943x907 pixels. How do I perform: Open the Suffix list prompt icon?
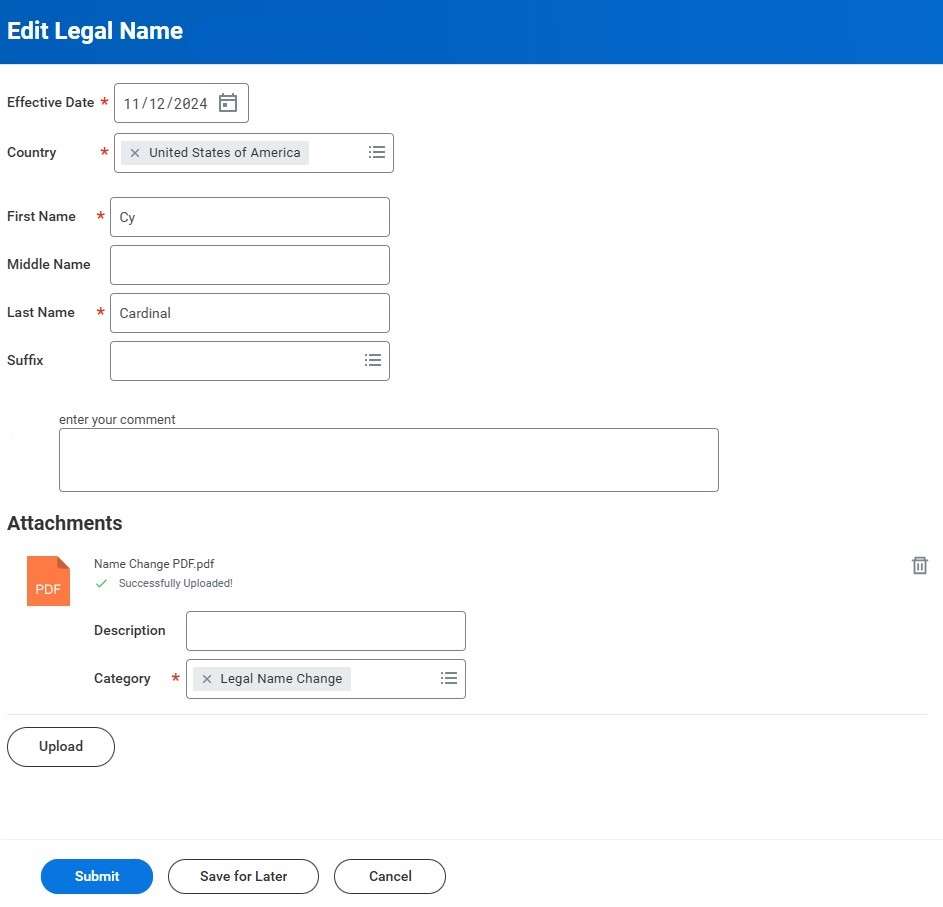[373, 360]
